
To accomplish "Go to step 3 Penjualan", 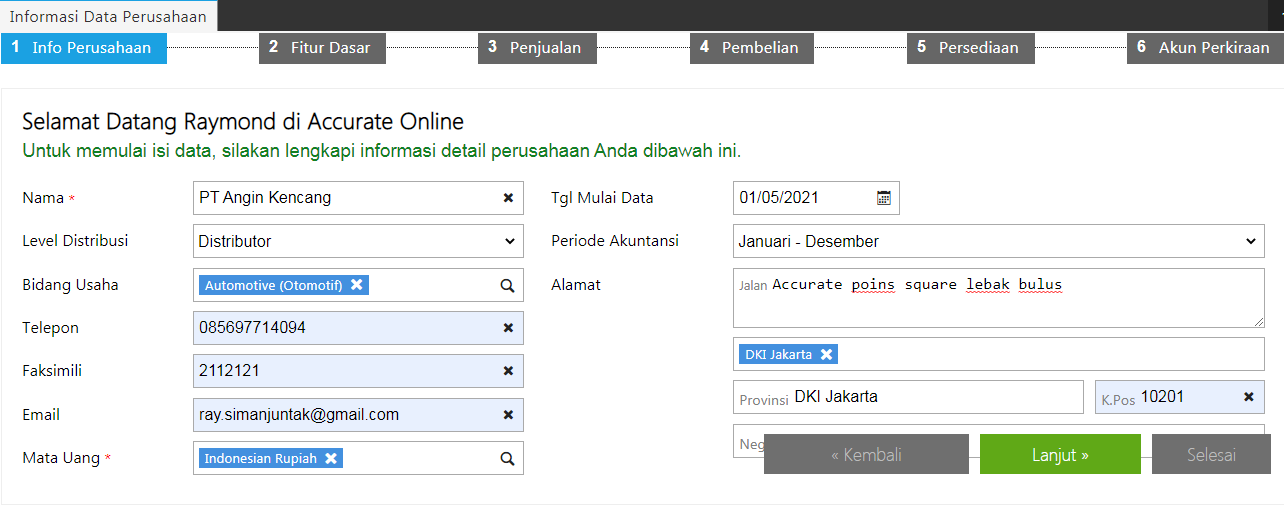I will [537, 48].
